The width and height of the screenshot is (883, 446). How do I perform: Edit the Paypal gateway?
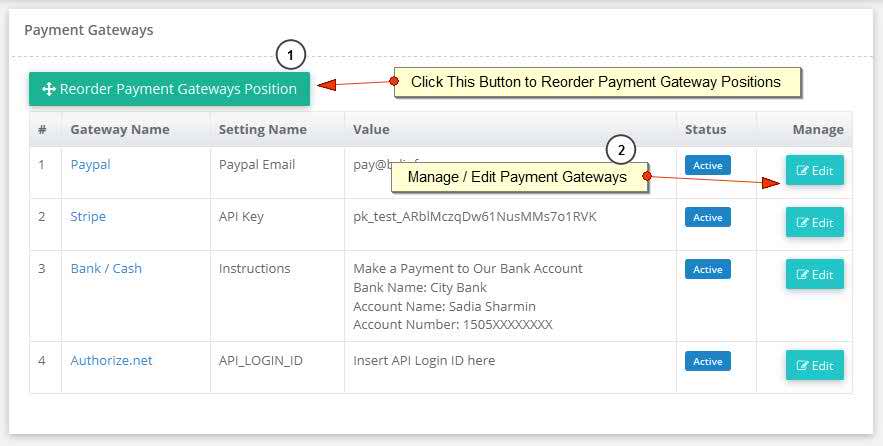coord(815,170)
